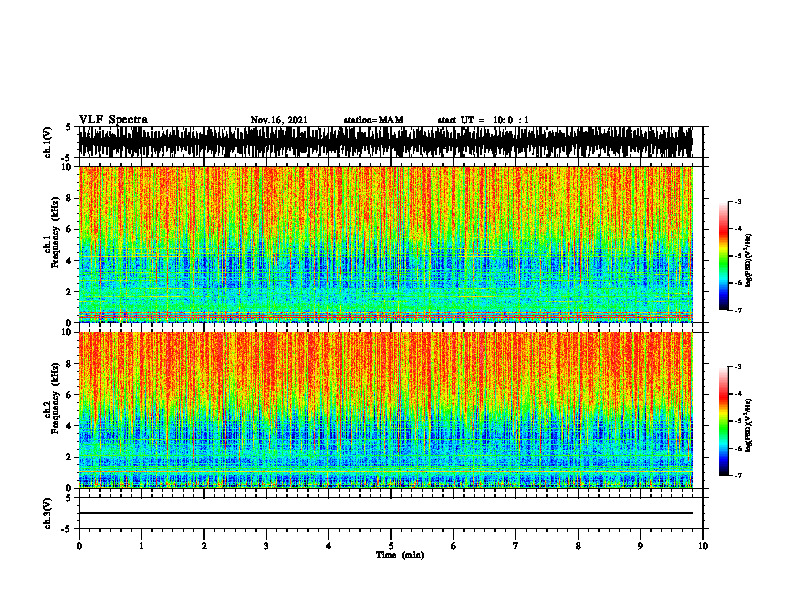
Task: Click the ch.2 spectrogram color scale bar
Action: click(724, 421)
